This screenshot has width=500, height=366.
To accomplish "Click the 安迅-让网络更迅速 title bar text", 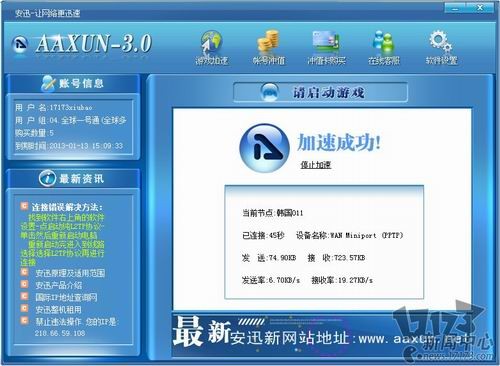I will pyautogui.click(x=47, y=13).
